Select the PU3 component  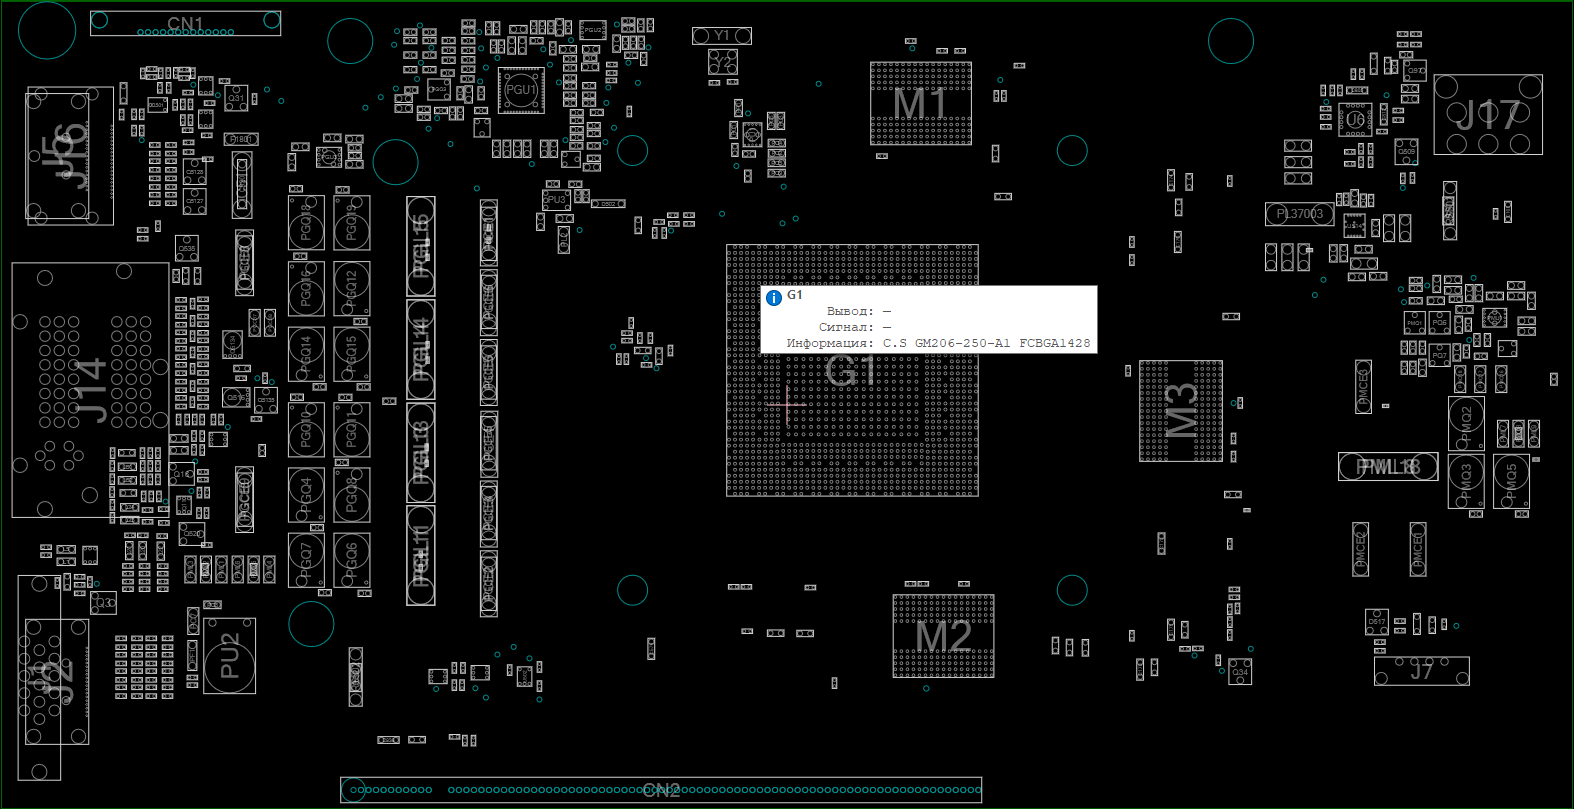(556, 200)
